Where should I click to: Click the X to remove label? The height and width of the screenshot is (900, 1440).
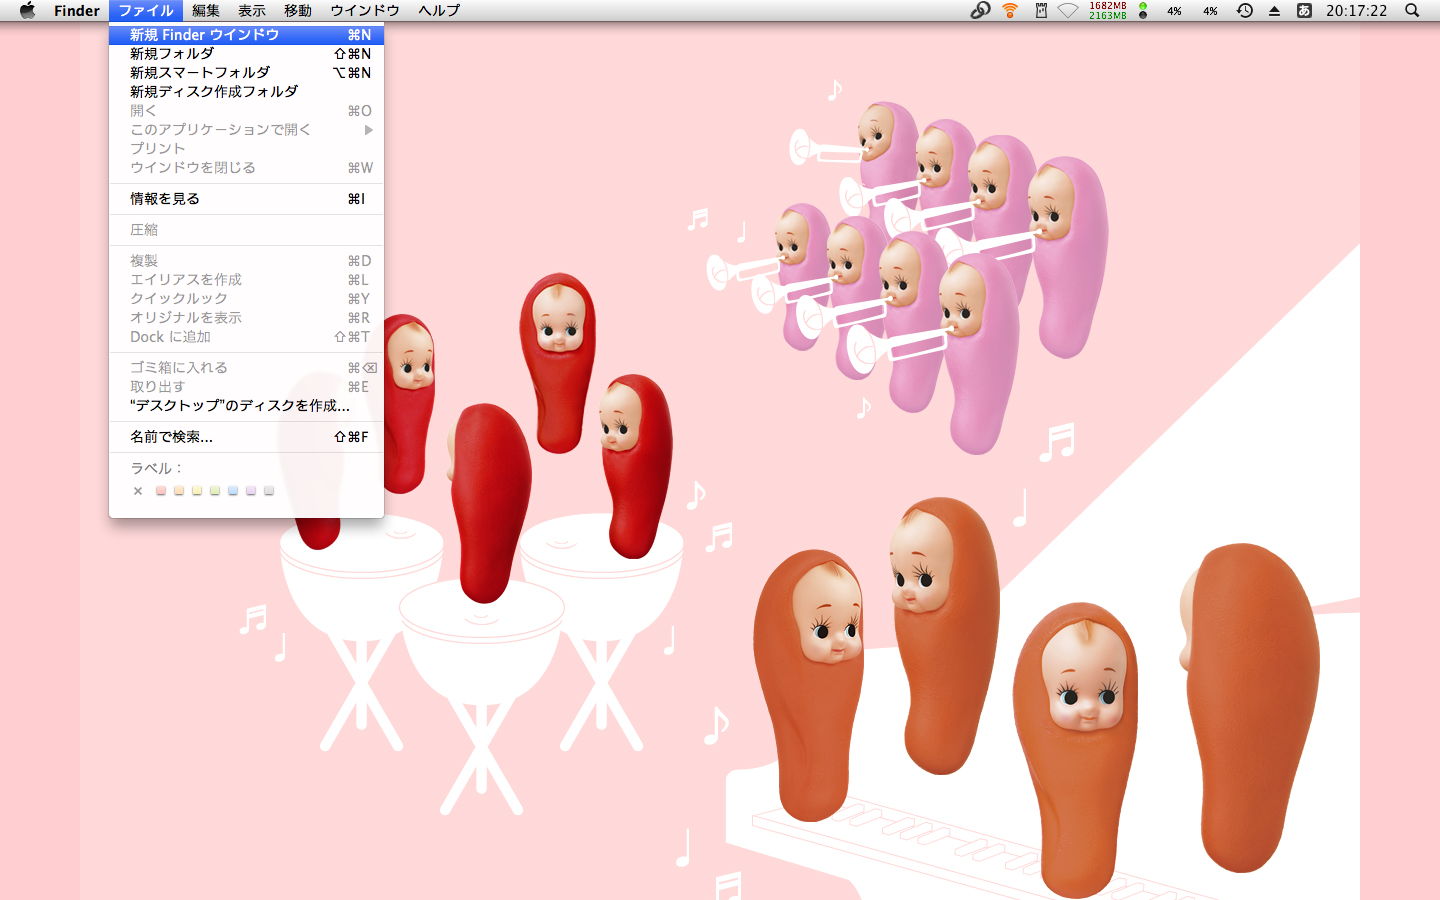pos(138,490)
